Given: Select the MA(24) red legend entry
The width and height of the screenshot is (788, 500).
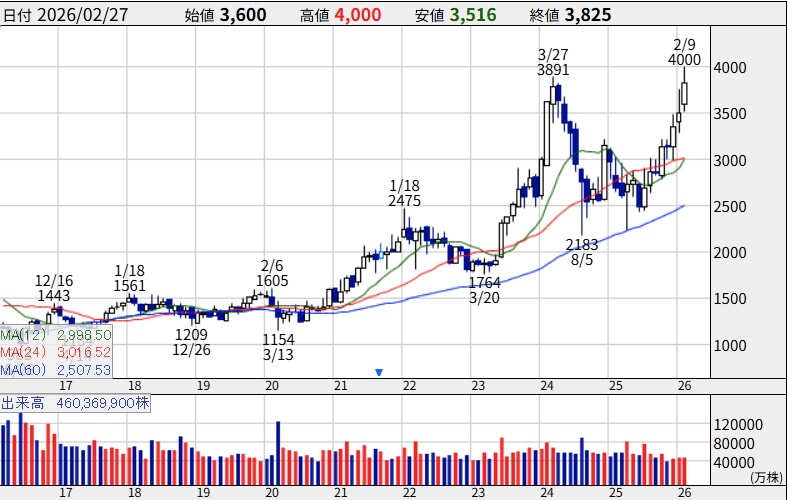Looking at the screenshot, I should tap(55, 351).
